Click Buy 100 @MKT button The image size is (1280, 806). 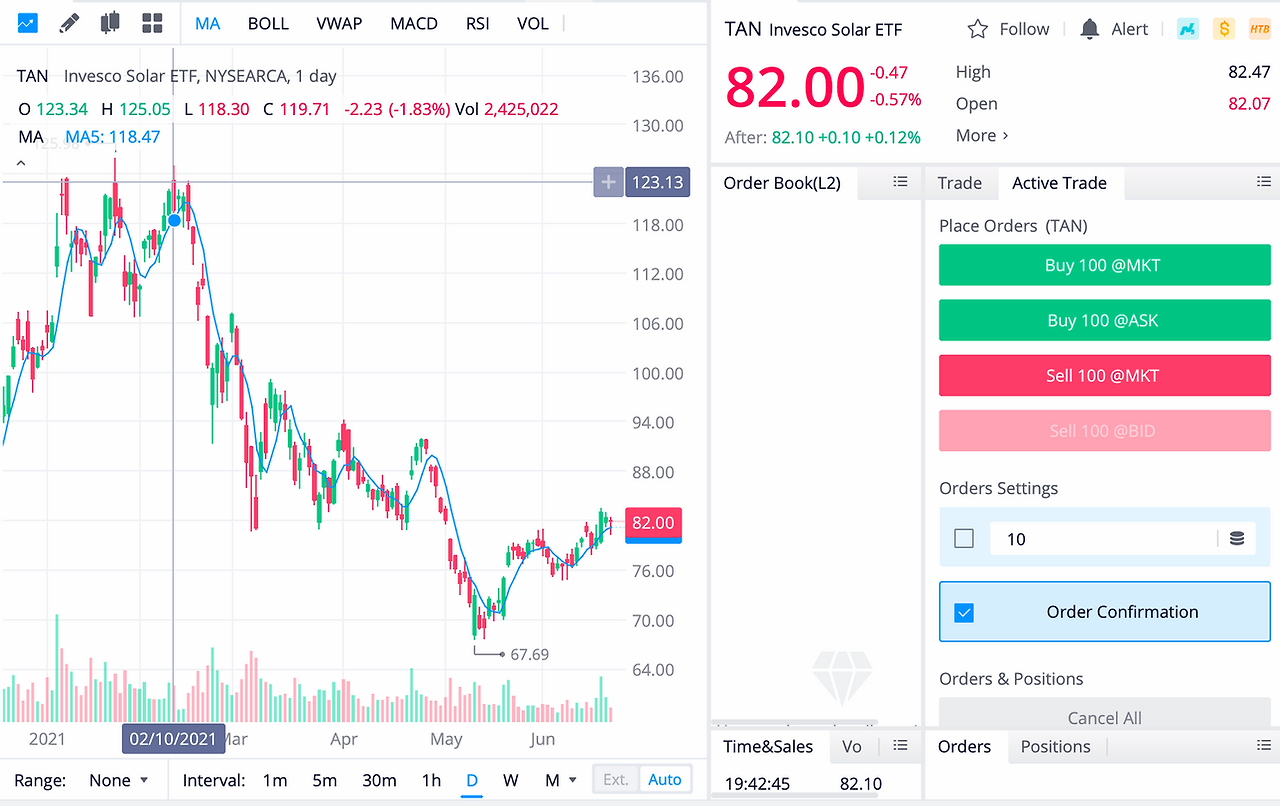pyautogui.click(x=1105, y=265)
